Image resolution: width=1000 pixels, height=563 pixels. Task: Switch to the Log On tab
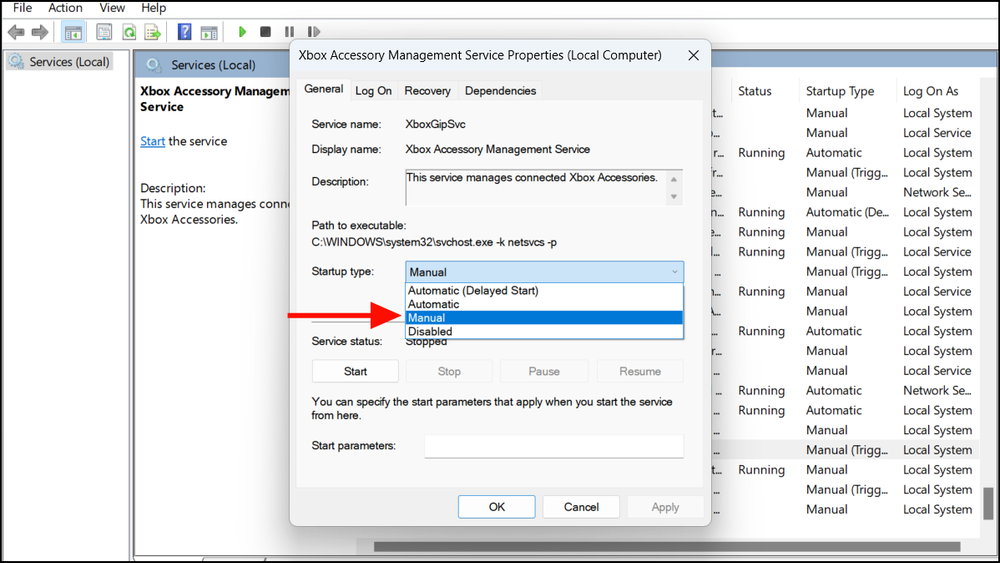[x=373, y=90]
